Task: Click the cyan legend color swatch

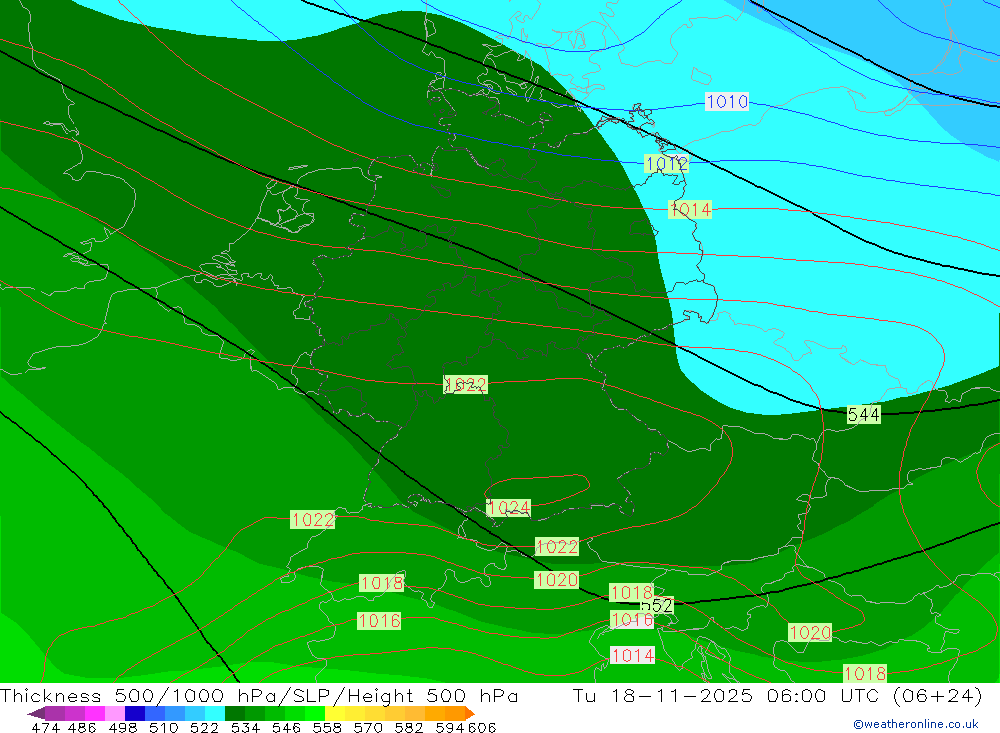Action: [215, 713]
